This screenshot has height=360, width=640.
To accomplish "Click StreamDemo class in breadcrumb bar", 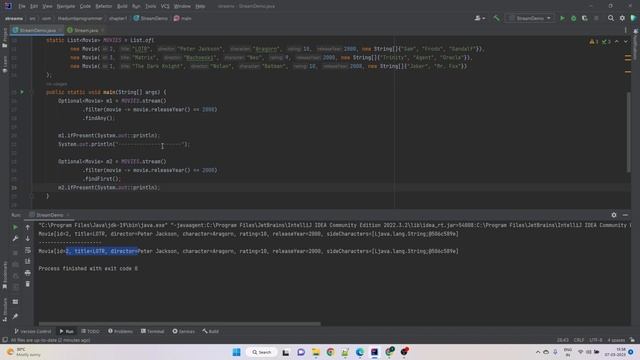I will click(151, 18).
